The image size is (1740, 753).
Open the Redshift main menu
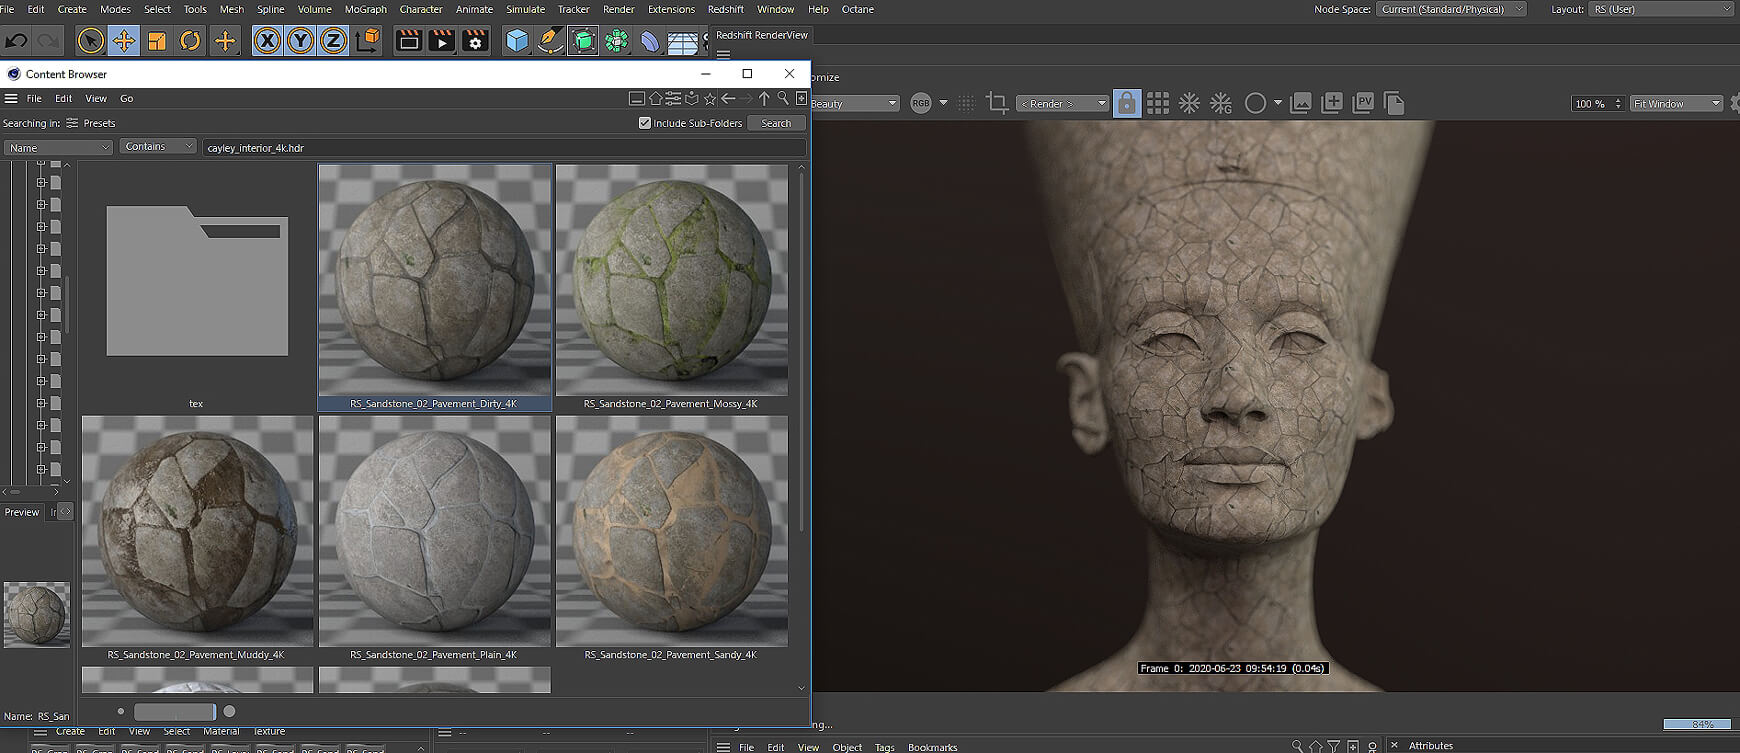click(725, 9)
